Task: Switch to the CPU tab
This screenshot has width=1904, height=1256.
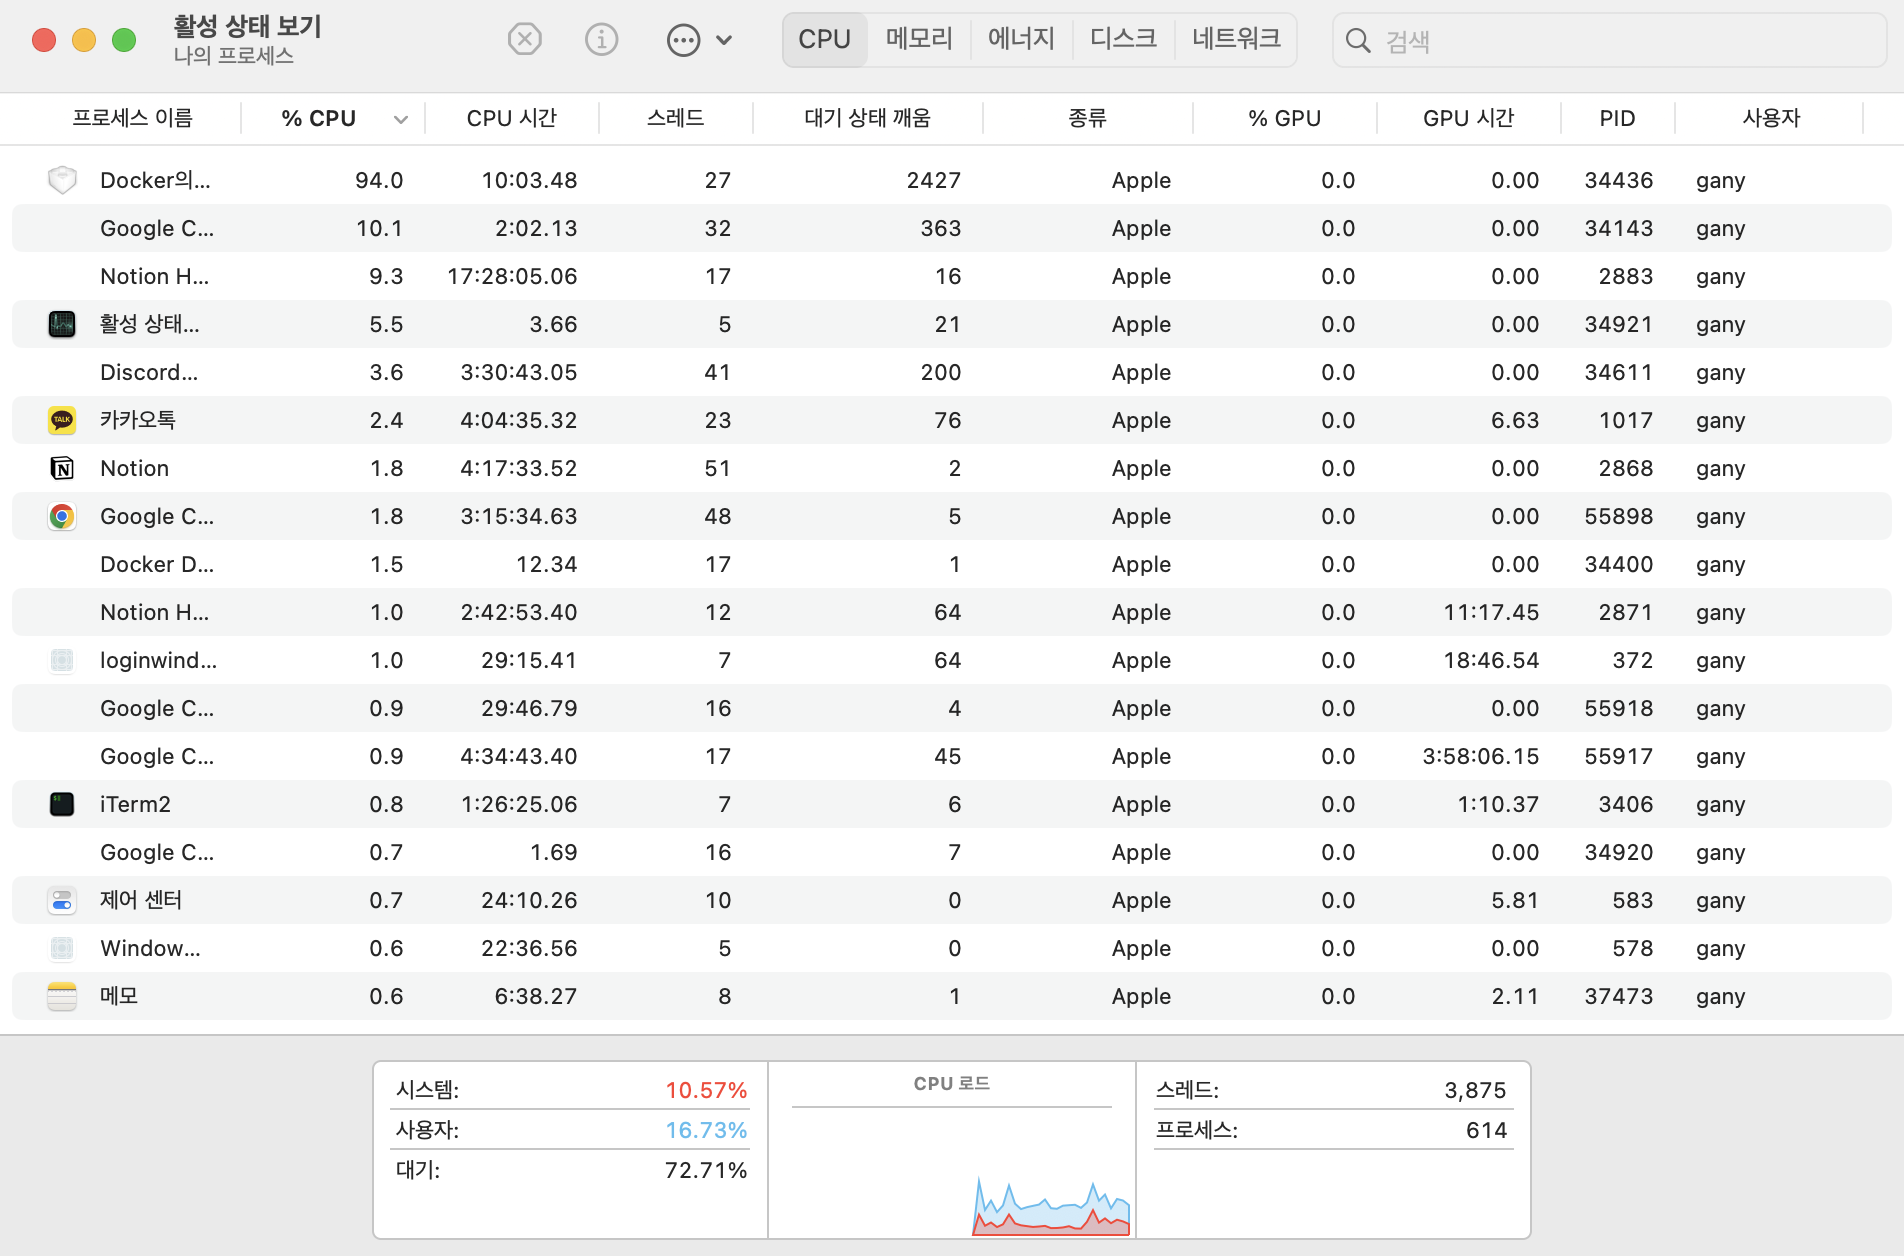Action: click(x=825, y=40)
